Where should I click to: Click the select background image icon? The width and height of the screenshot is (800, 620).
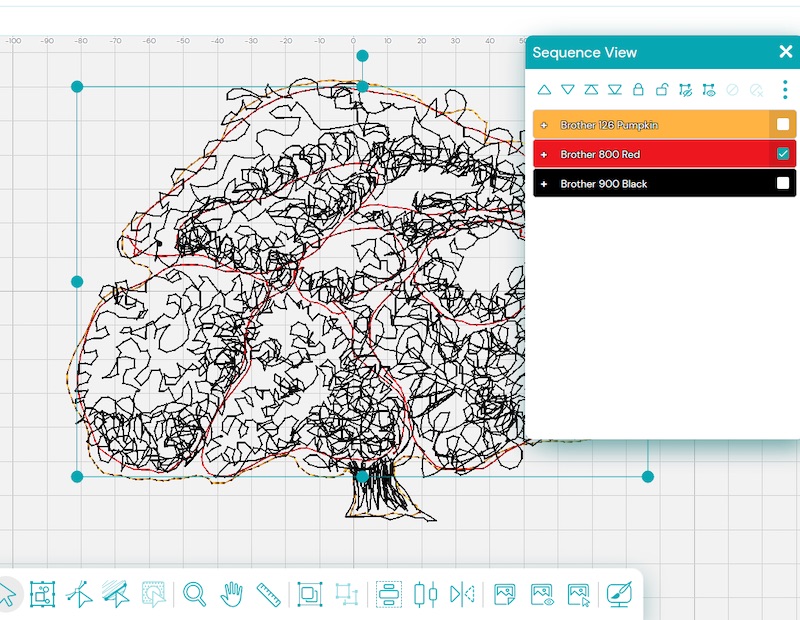(579, 595)
